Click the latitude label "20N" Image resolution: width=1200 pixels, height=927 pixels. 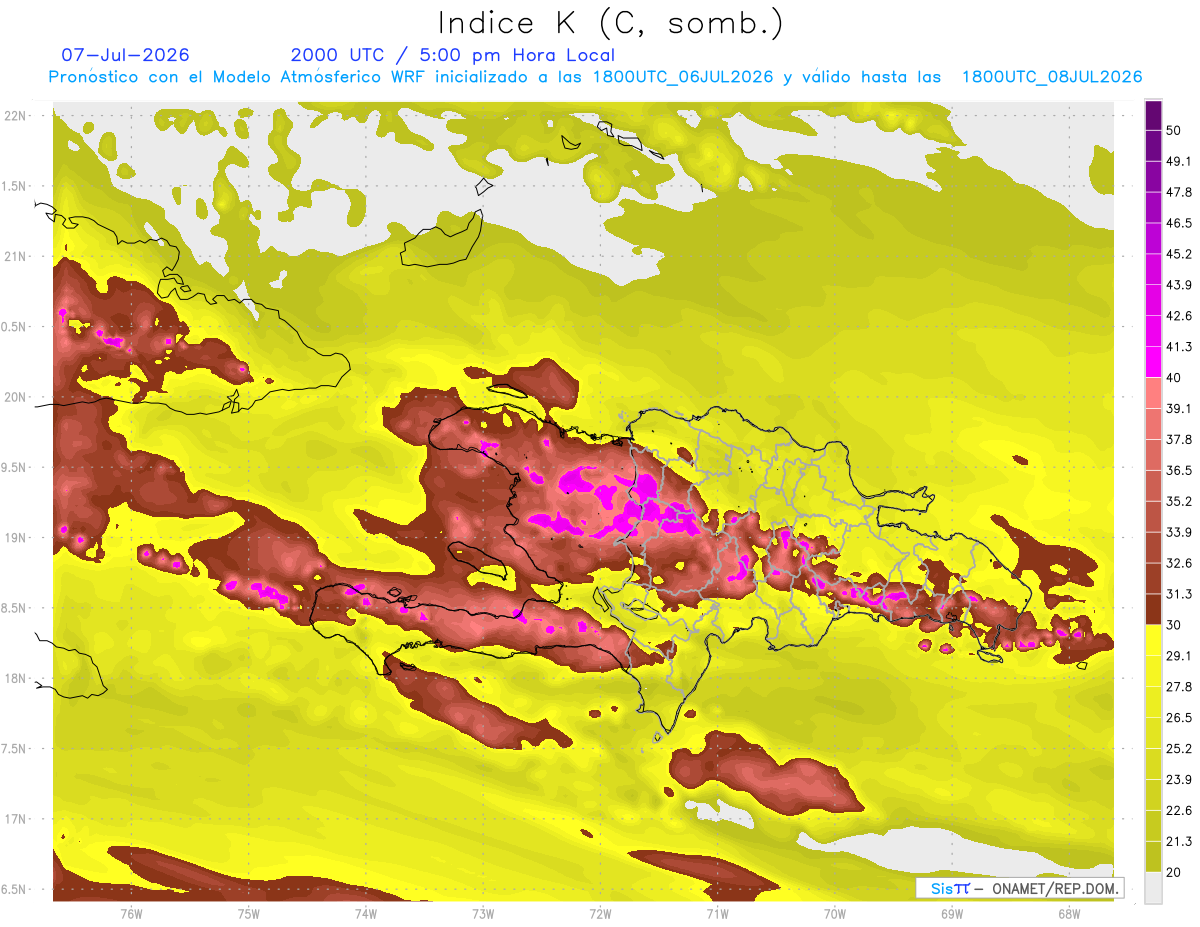[14, 397]
